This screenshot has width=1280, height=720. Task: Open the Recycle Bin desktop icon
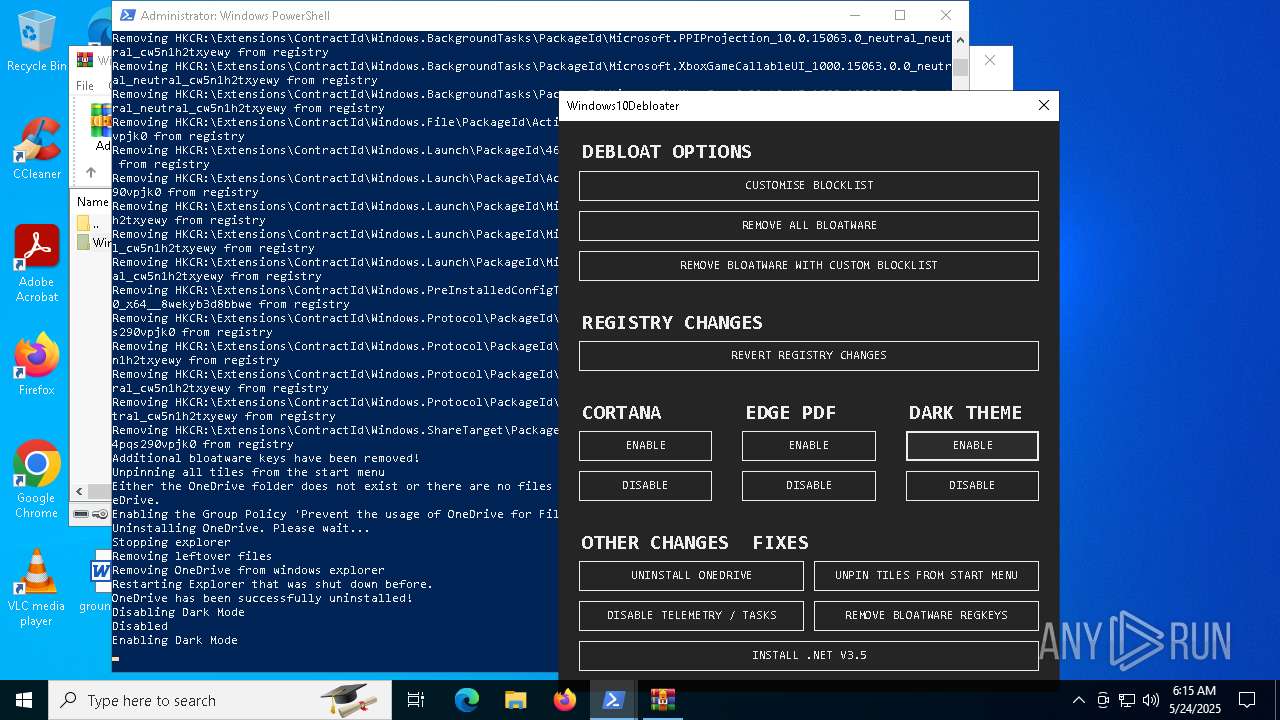click(36, 40)
